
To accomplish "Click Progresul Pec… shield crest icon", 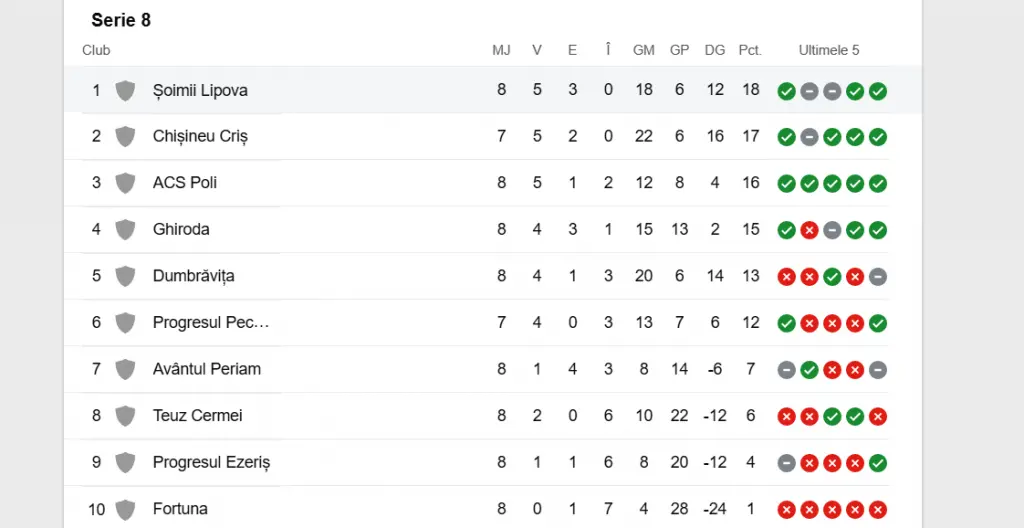I will coord(125,323).
